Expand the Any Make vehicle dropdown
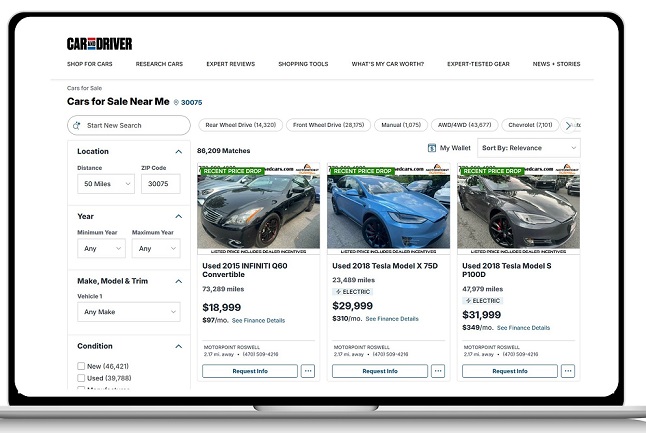 (x=128, y=312)
